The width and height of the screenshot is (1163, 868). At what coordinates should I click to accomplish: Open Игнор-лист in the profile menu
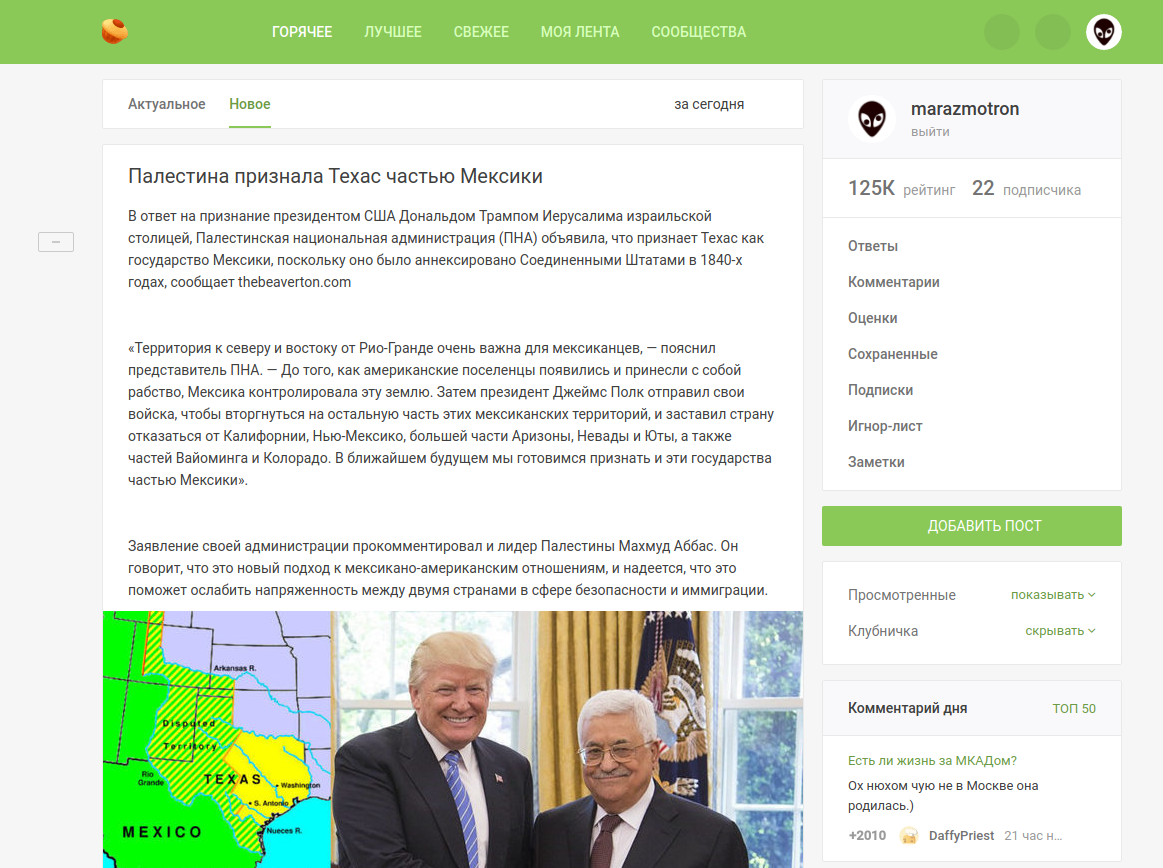[886, 426]
